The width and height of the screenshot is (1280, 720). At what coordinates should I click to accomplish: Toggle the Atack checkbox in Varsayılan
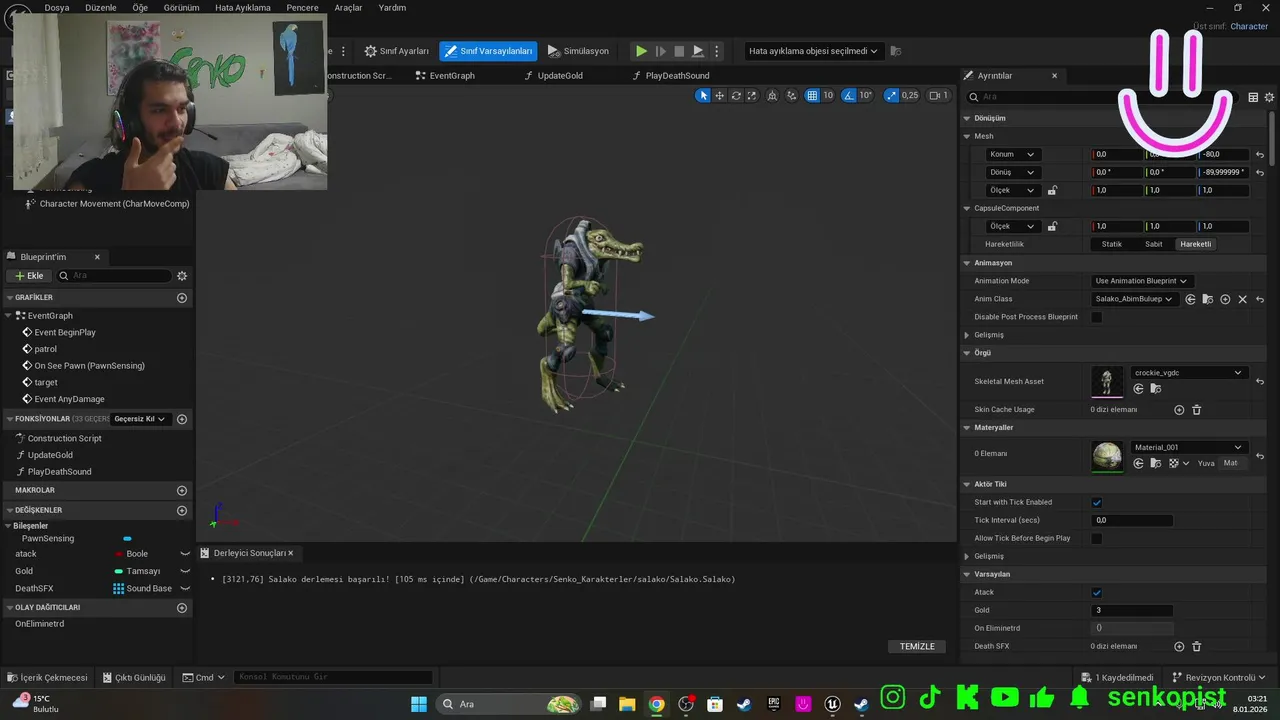1097,592
